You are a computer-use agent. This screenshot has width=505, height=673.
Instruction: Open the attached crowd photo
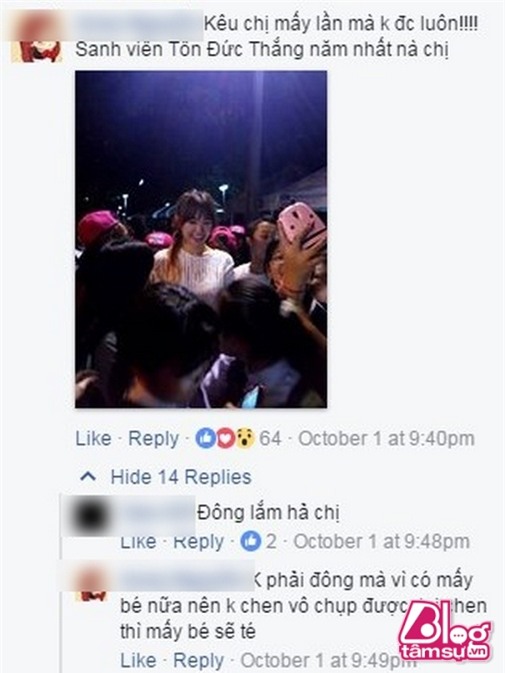[201, 239]
